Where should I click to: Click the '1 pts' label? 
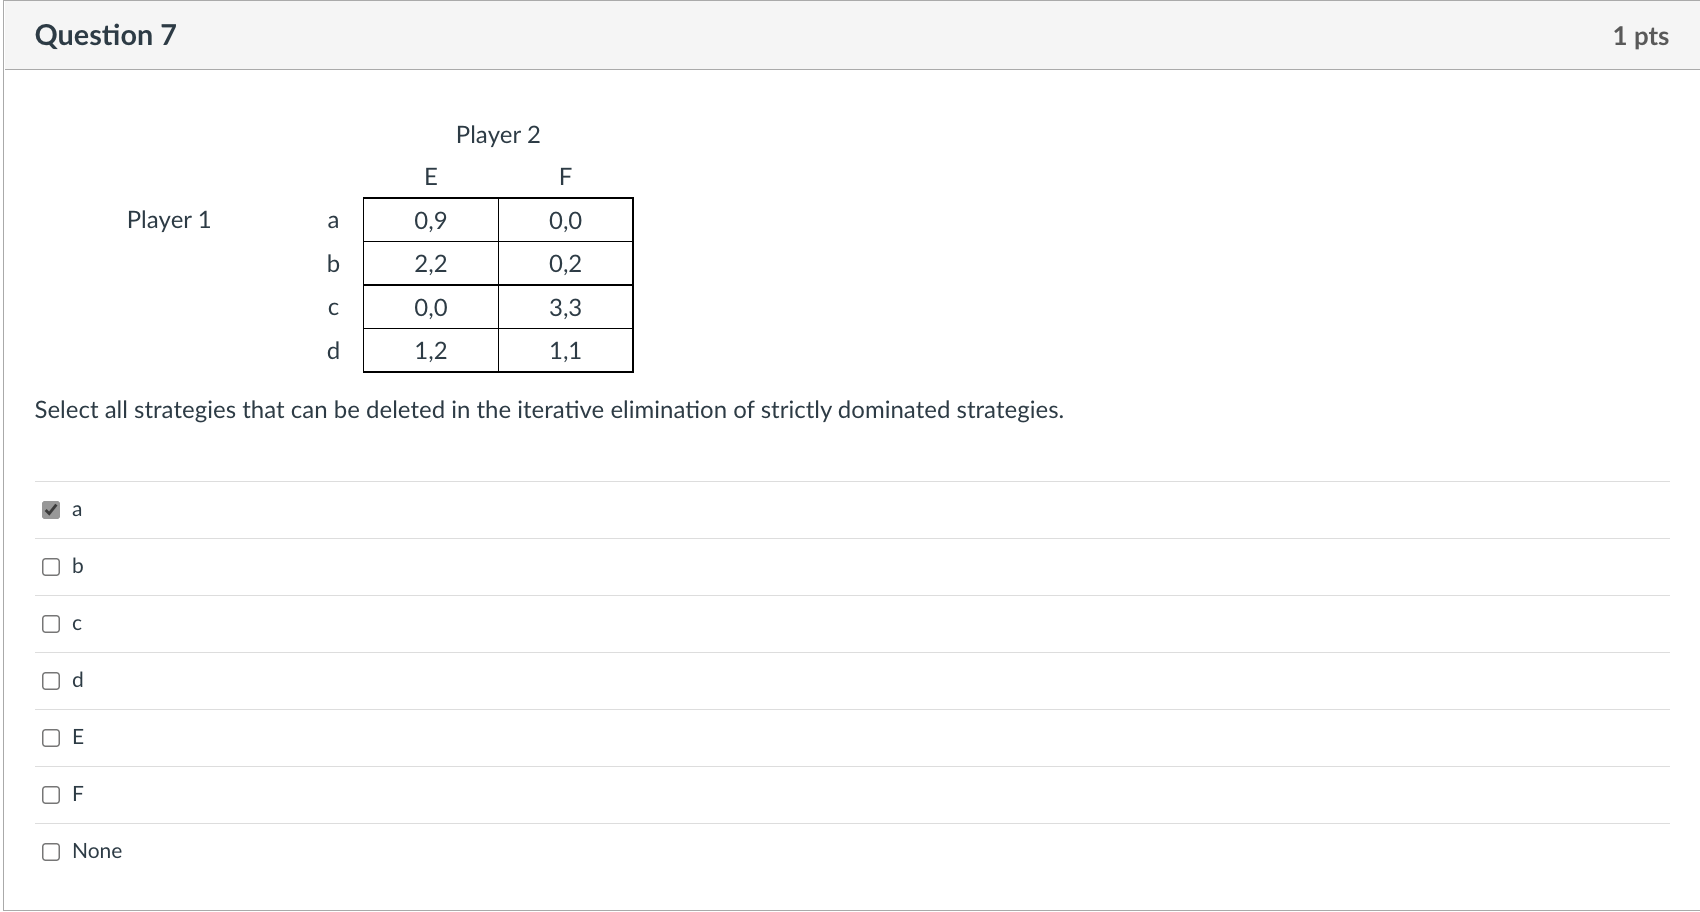(x=1640, y=36)
